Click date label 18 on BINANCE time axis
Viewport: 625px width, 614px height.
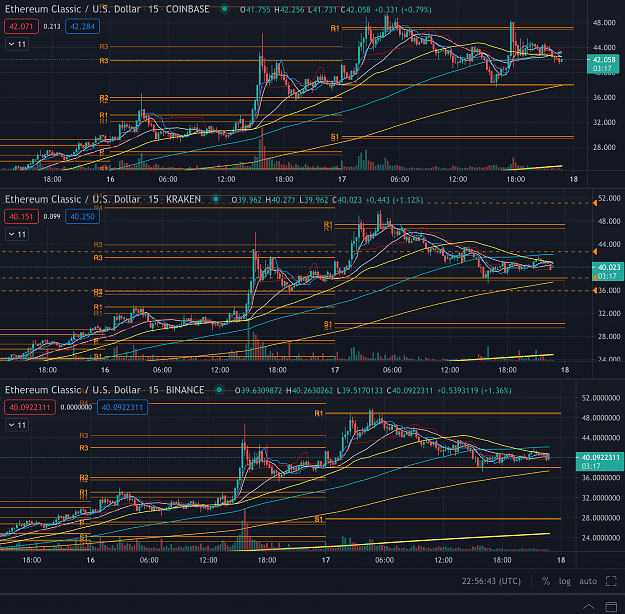(561, 560)
